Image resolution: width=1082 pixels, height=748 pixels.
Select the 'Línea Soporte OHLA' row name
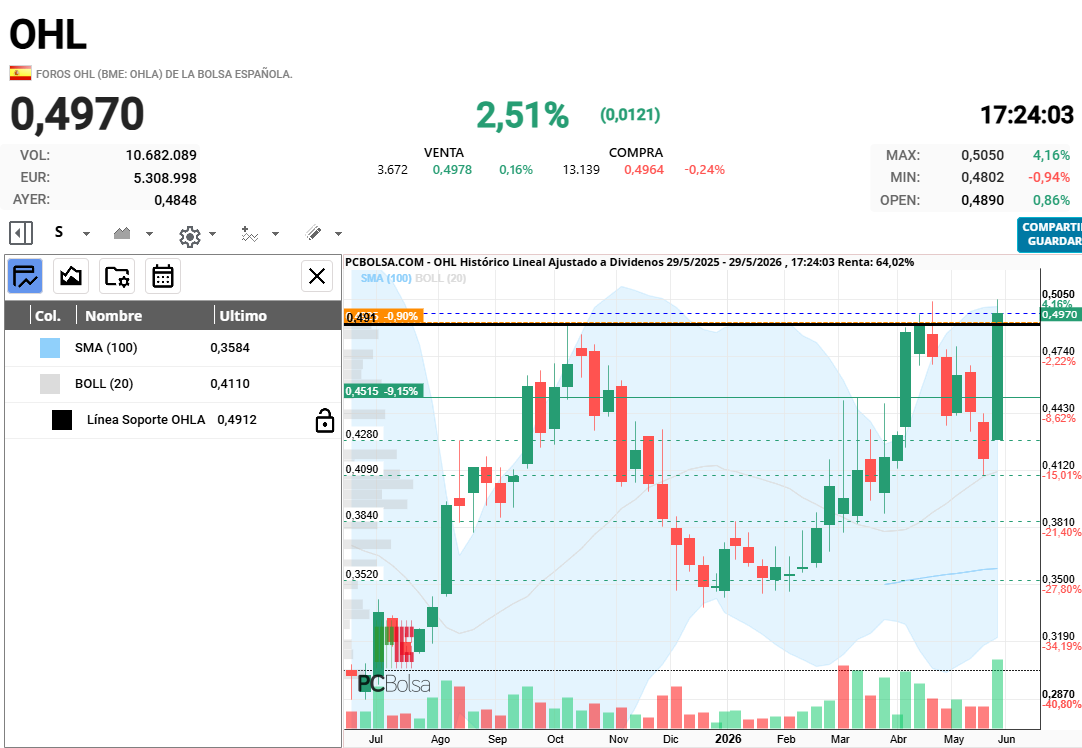[x=146, y=420]
